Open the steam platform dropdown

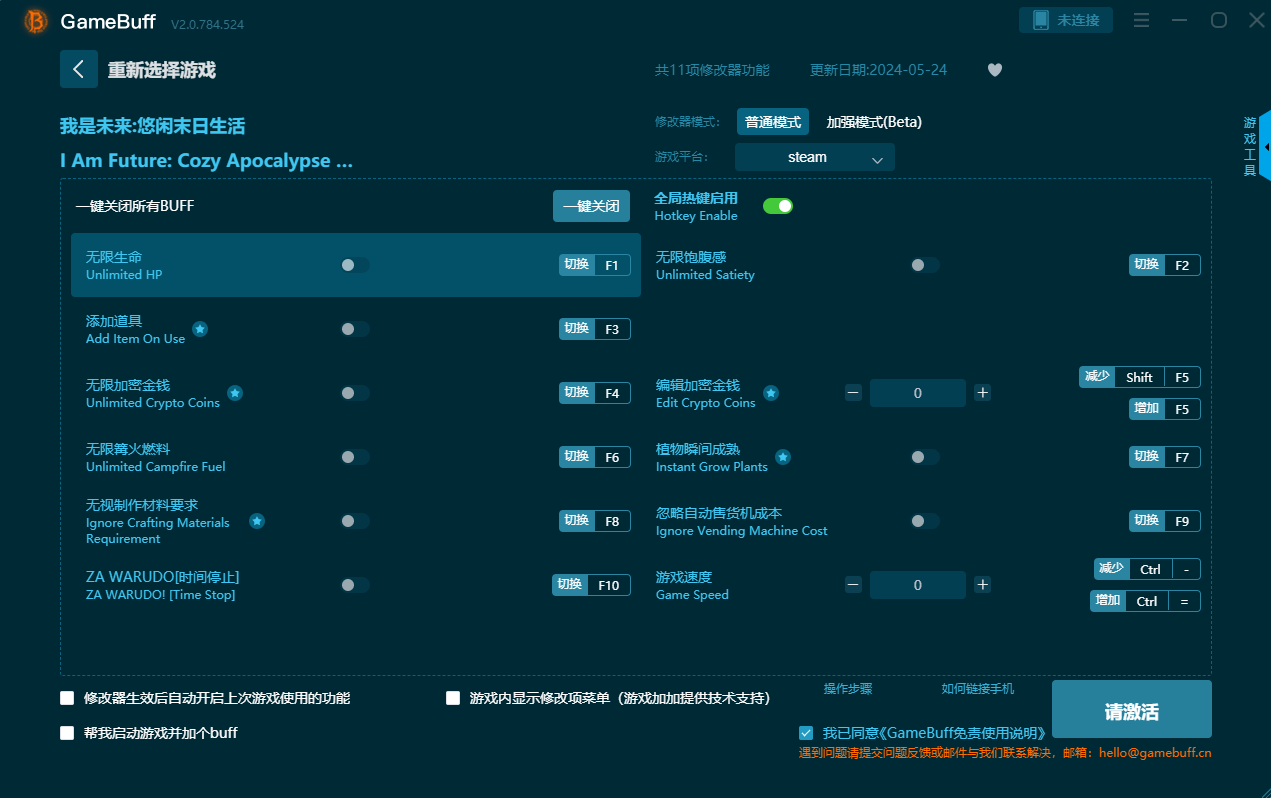point(815,157)
